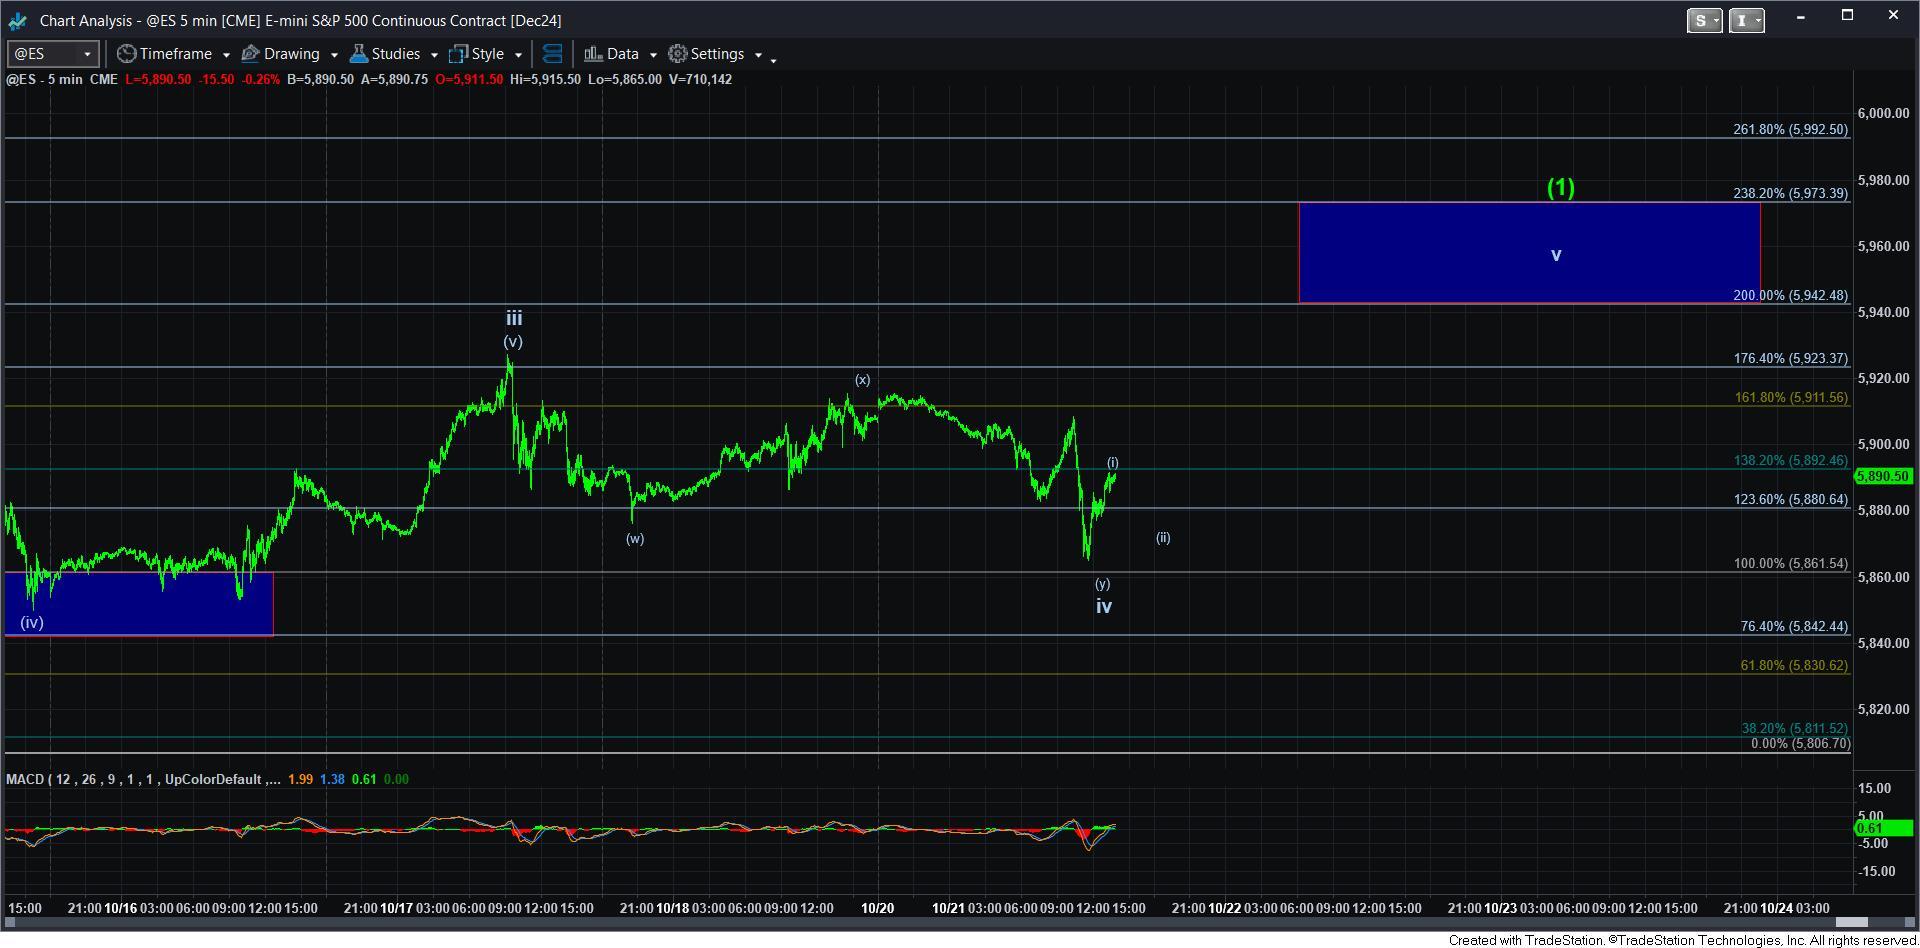Click the horizontal scrollbar thumb at chart bottom
Viewport: 1920px width, 948px height.
point(1851,922)
